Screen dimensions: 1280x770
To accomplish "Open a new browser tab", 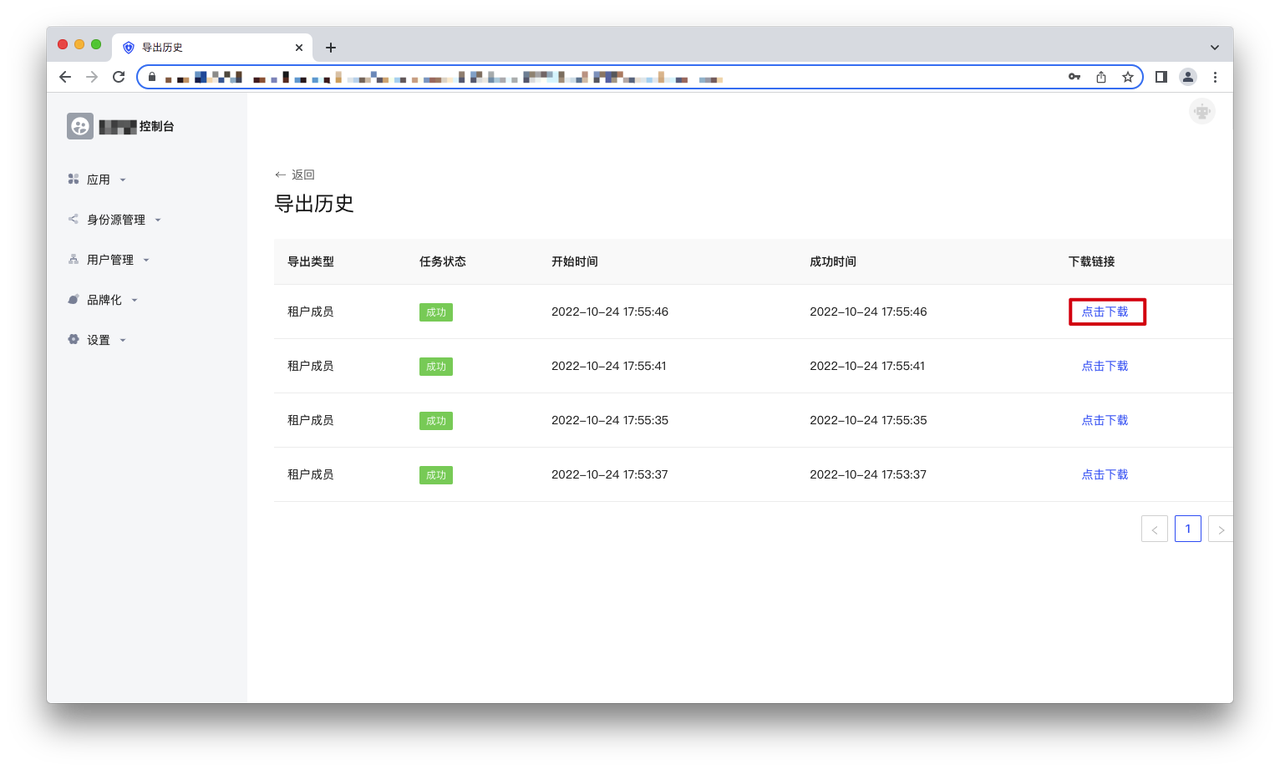I will (x=331, y=47).
